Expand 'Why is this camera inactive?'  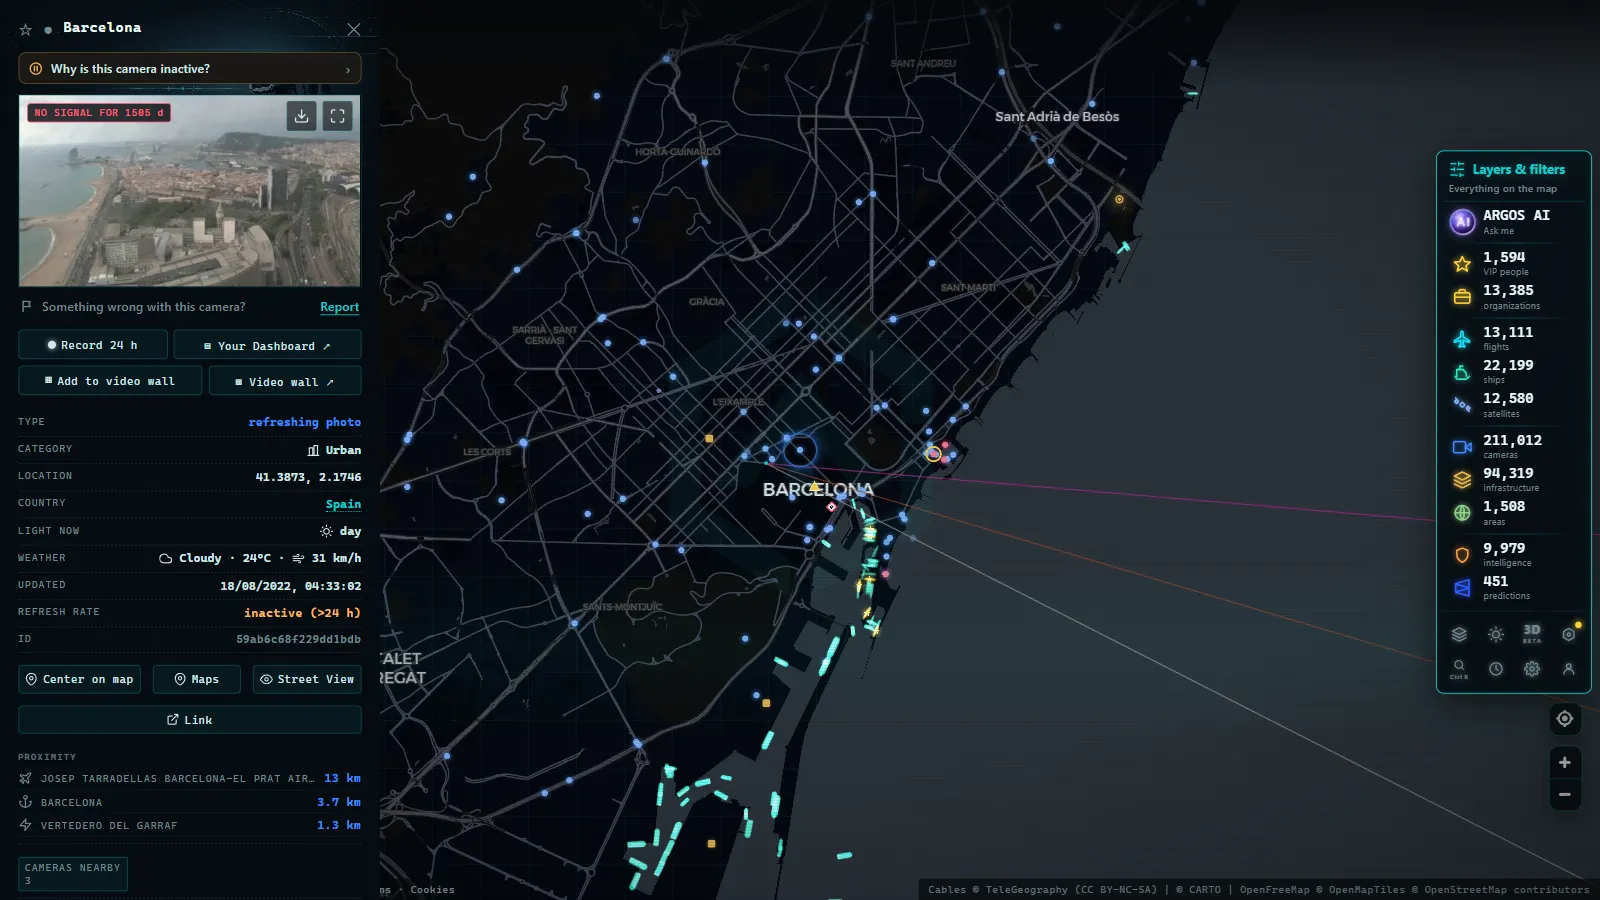(x=190, y=69)
